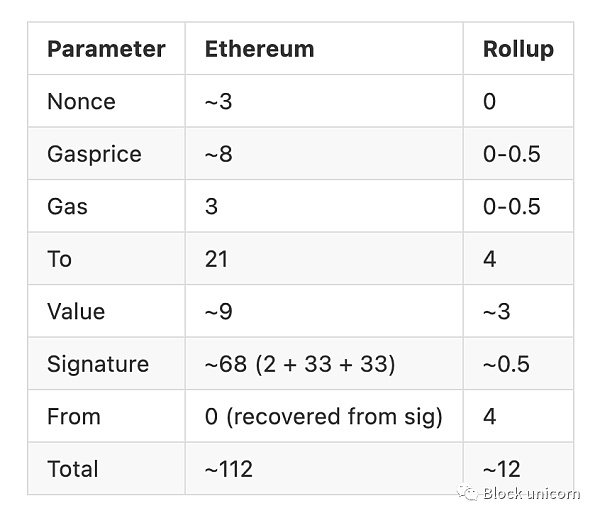Click the WeChat logo icon in watermark
The height and width of the screenshot is (518, 600).
[468, 492]
